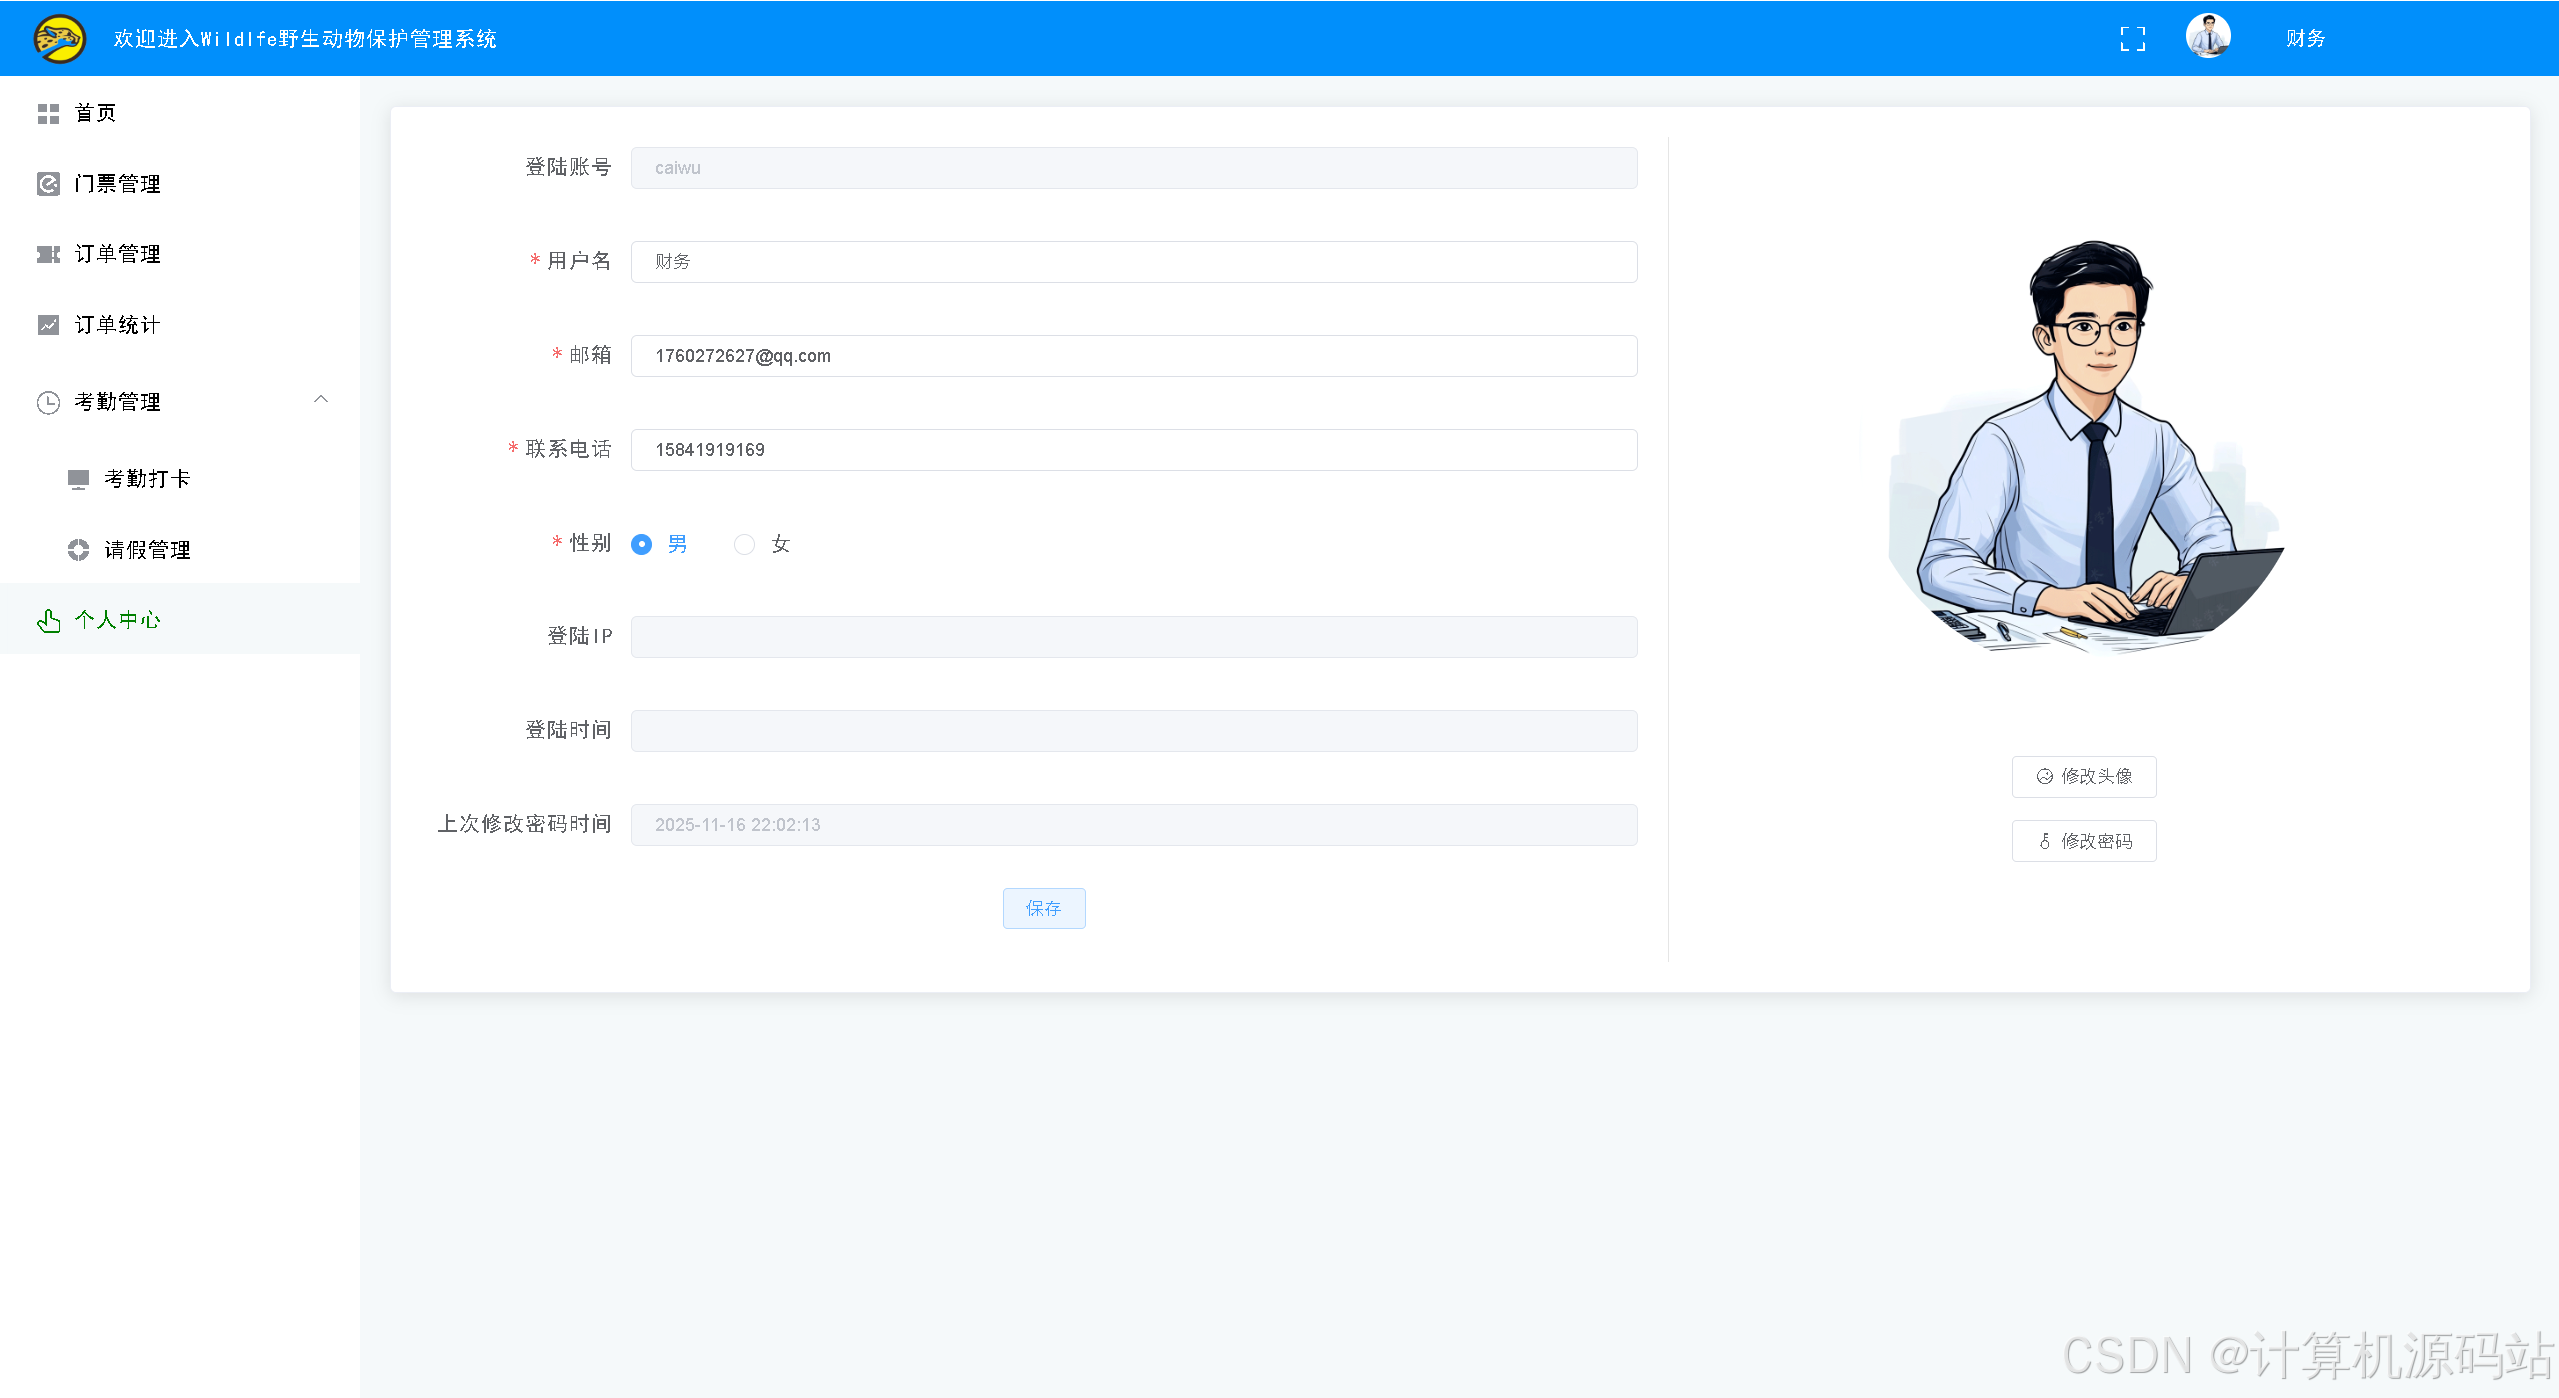
Task: Click the 考勤打卡 monitor icon
Action: 78,479
